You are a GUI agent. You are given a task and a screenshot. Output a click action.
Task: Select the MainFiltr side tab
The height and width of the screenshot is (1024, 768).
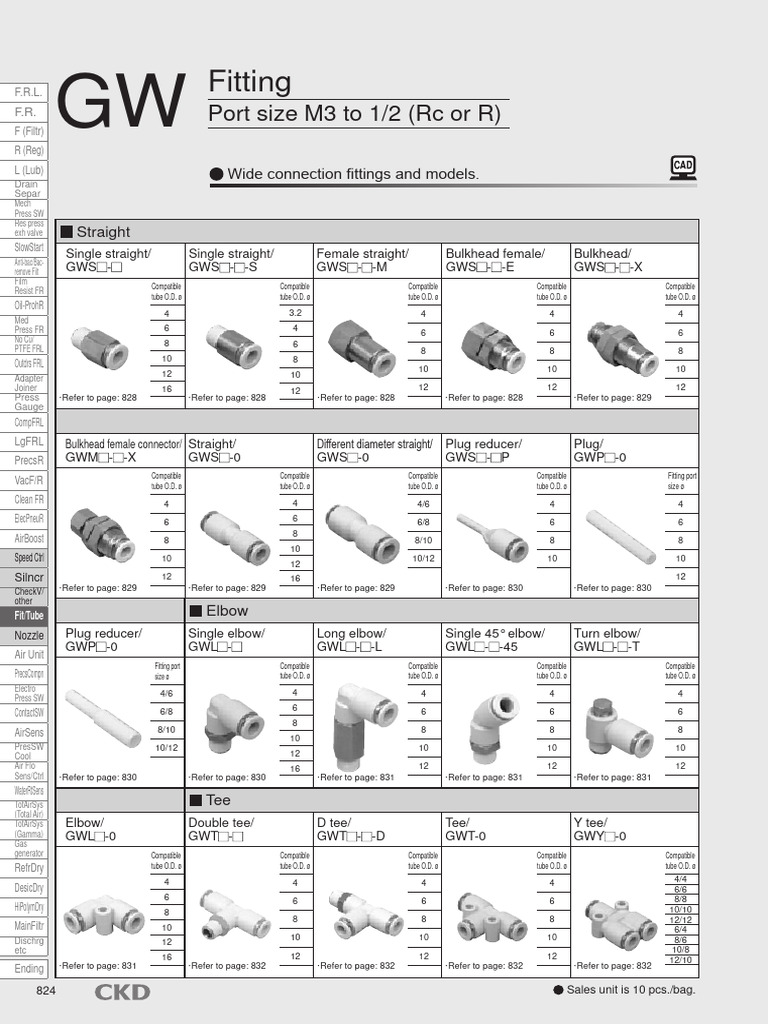click(24, 925)
